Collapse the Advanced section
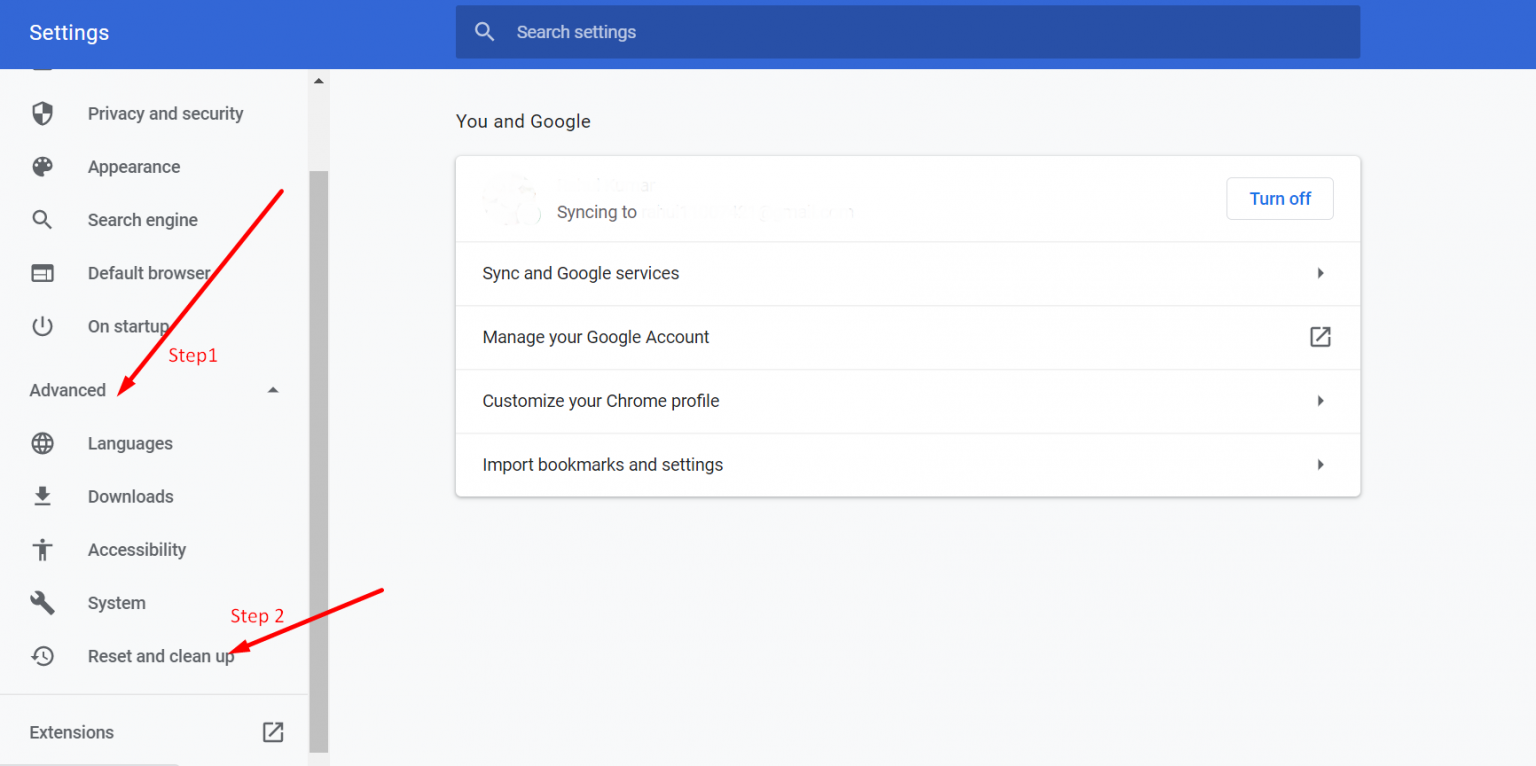Viewport: 1536px width, 766px height. (272, 389)
